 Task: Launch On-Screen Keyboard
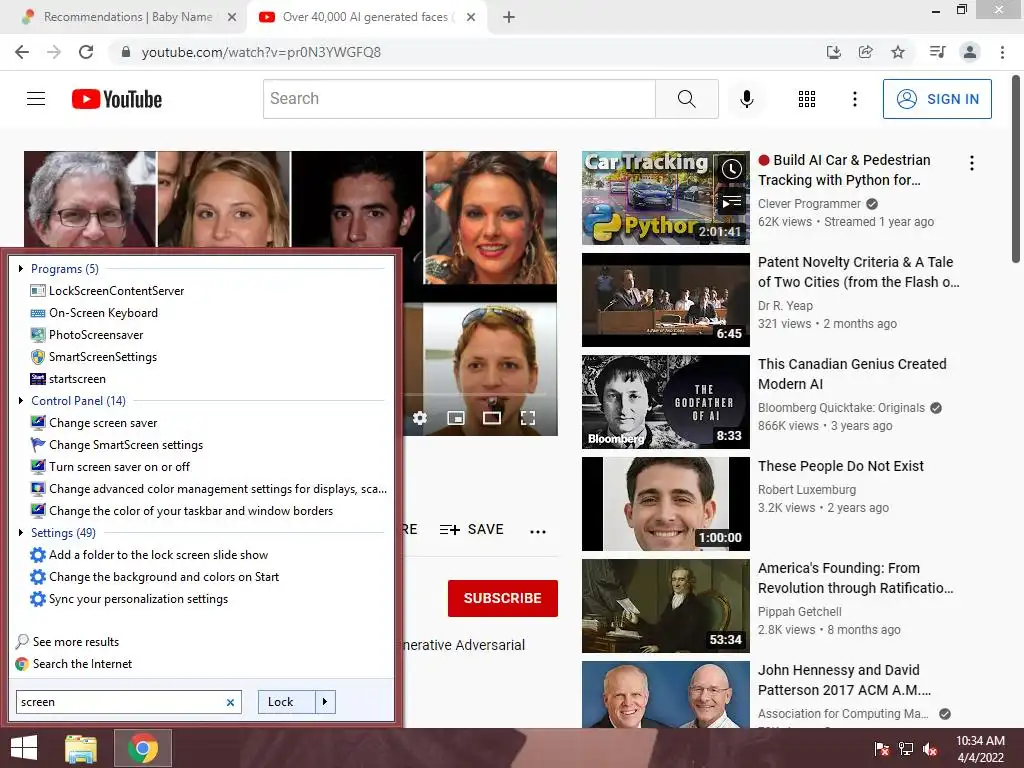click(103, 313)
